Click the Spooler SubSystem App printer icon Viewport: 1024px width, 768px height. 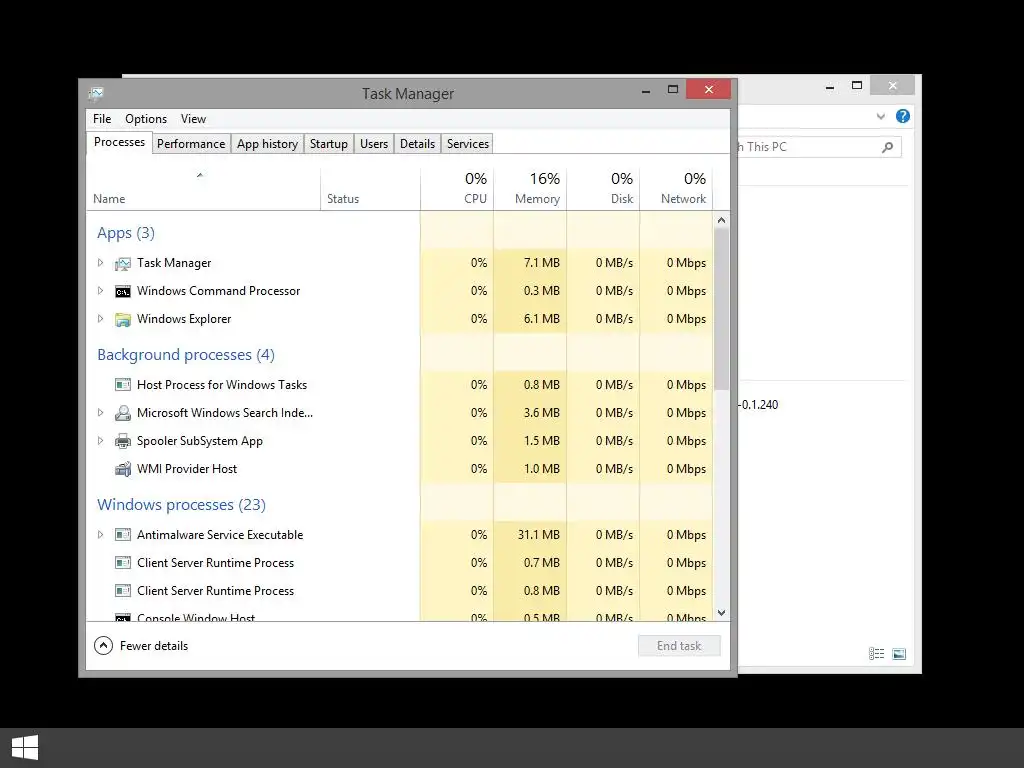coord(123,441)
